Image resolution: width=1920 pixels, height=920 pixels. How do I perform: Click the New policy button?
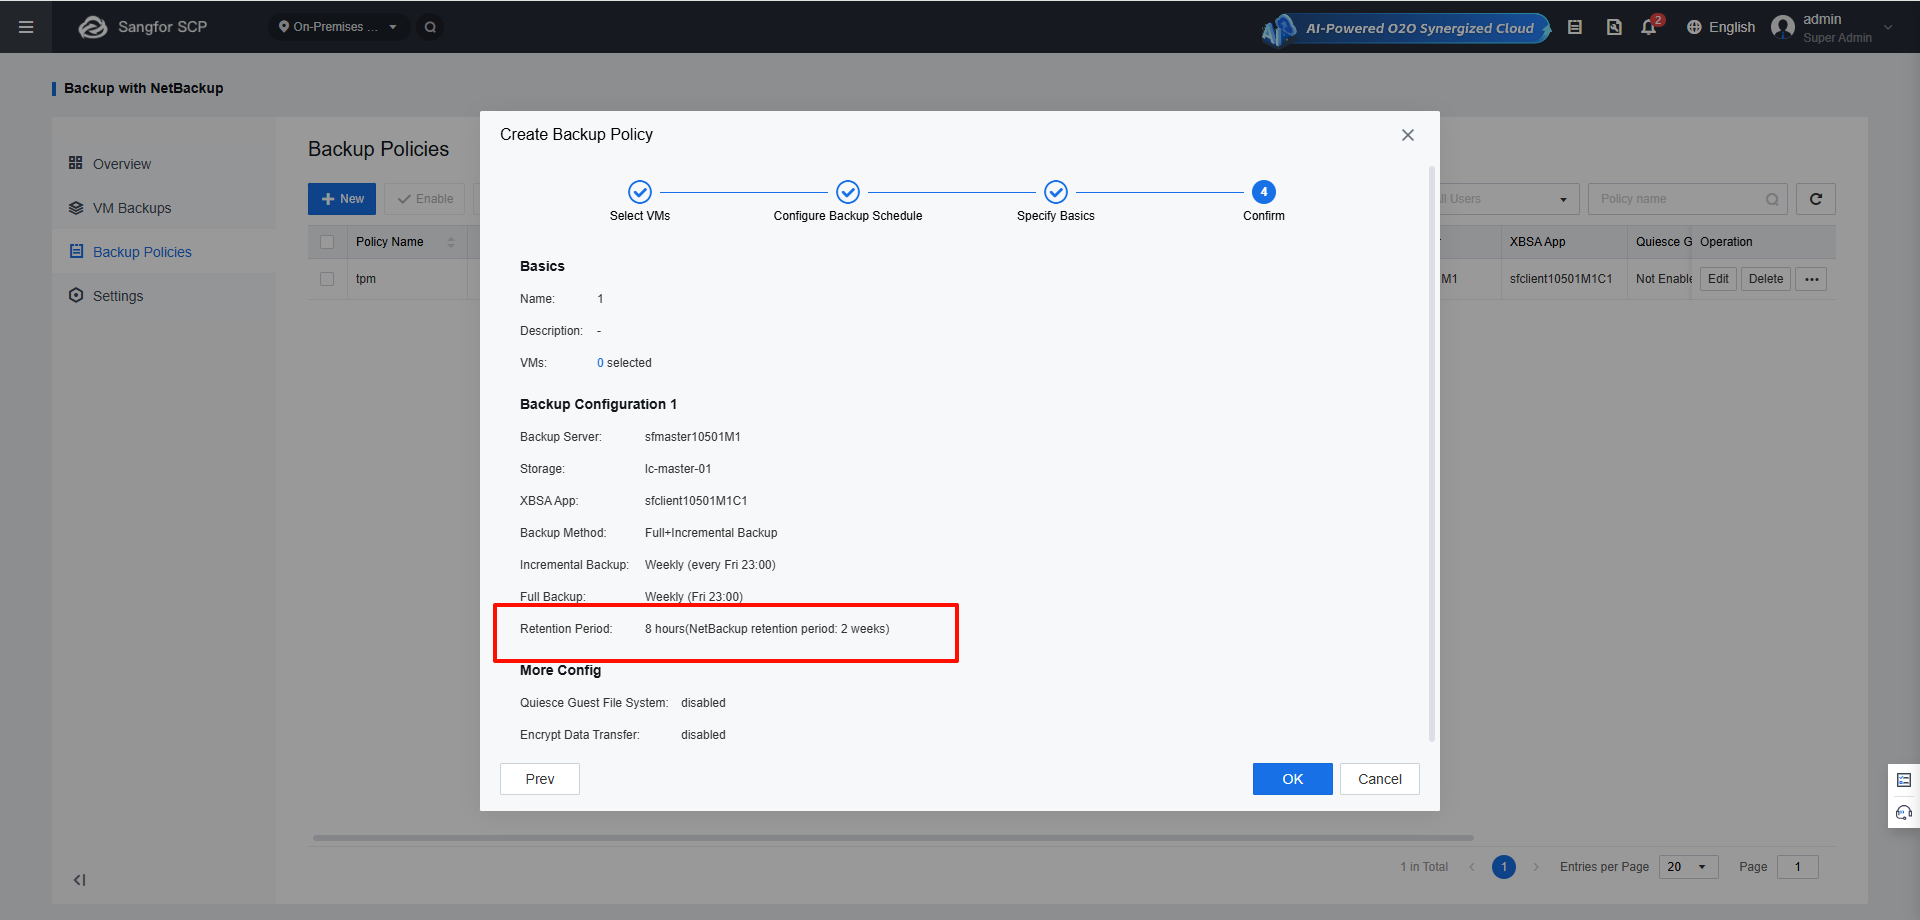[x=342, y=199]
